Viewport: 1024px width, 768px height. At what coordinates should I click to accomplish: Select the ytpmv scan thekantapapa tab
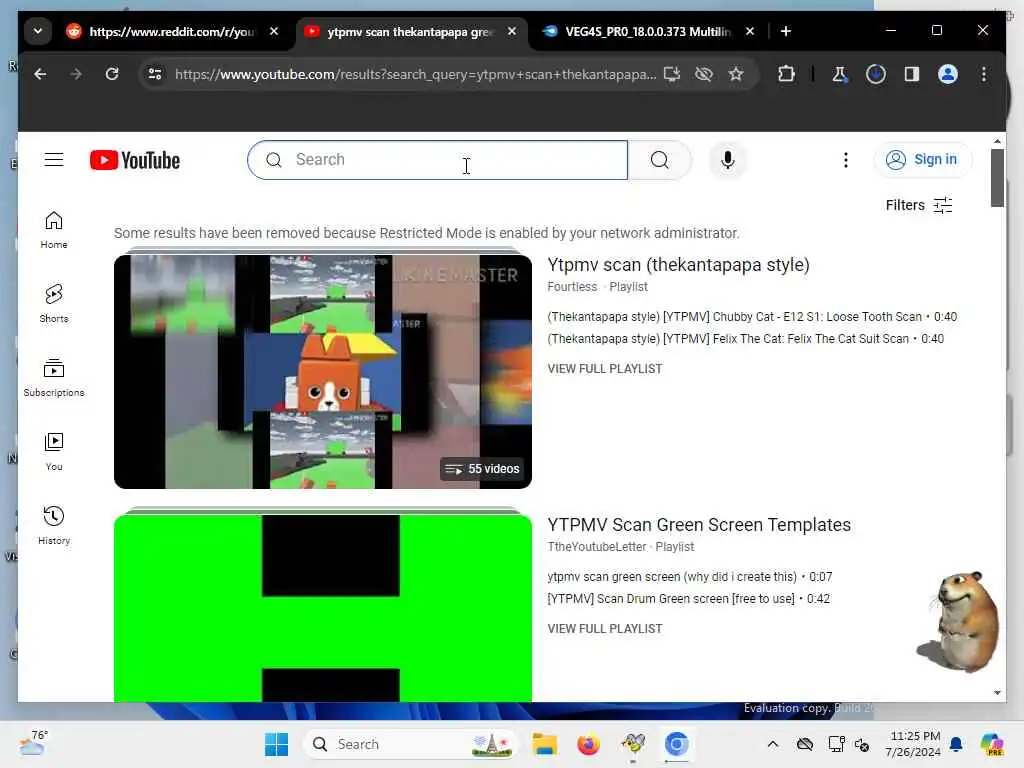(x=409, y=31)
